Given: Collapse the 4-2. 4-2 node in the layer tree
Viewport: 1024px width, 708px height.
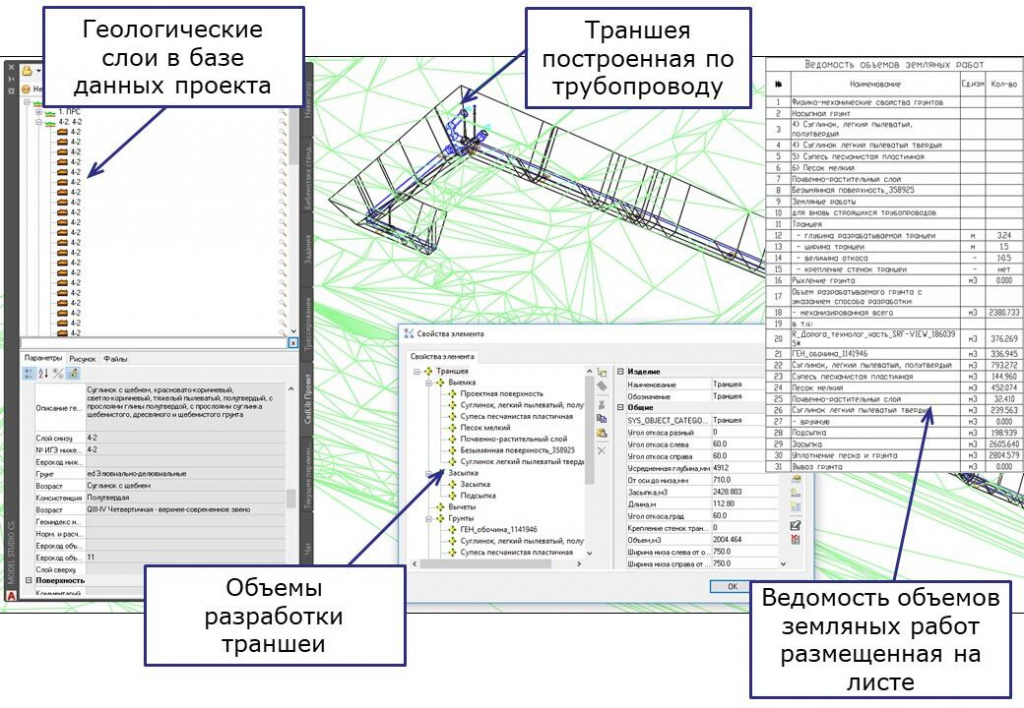Looking at the screenshot, I should pyautogui.click(x=39, y=122).
